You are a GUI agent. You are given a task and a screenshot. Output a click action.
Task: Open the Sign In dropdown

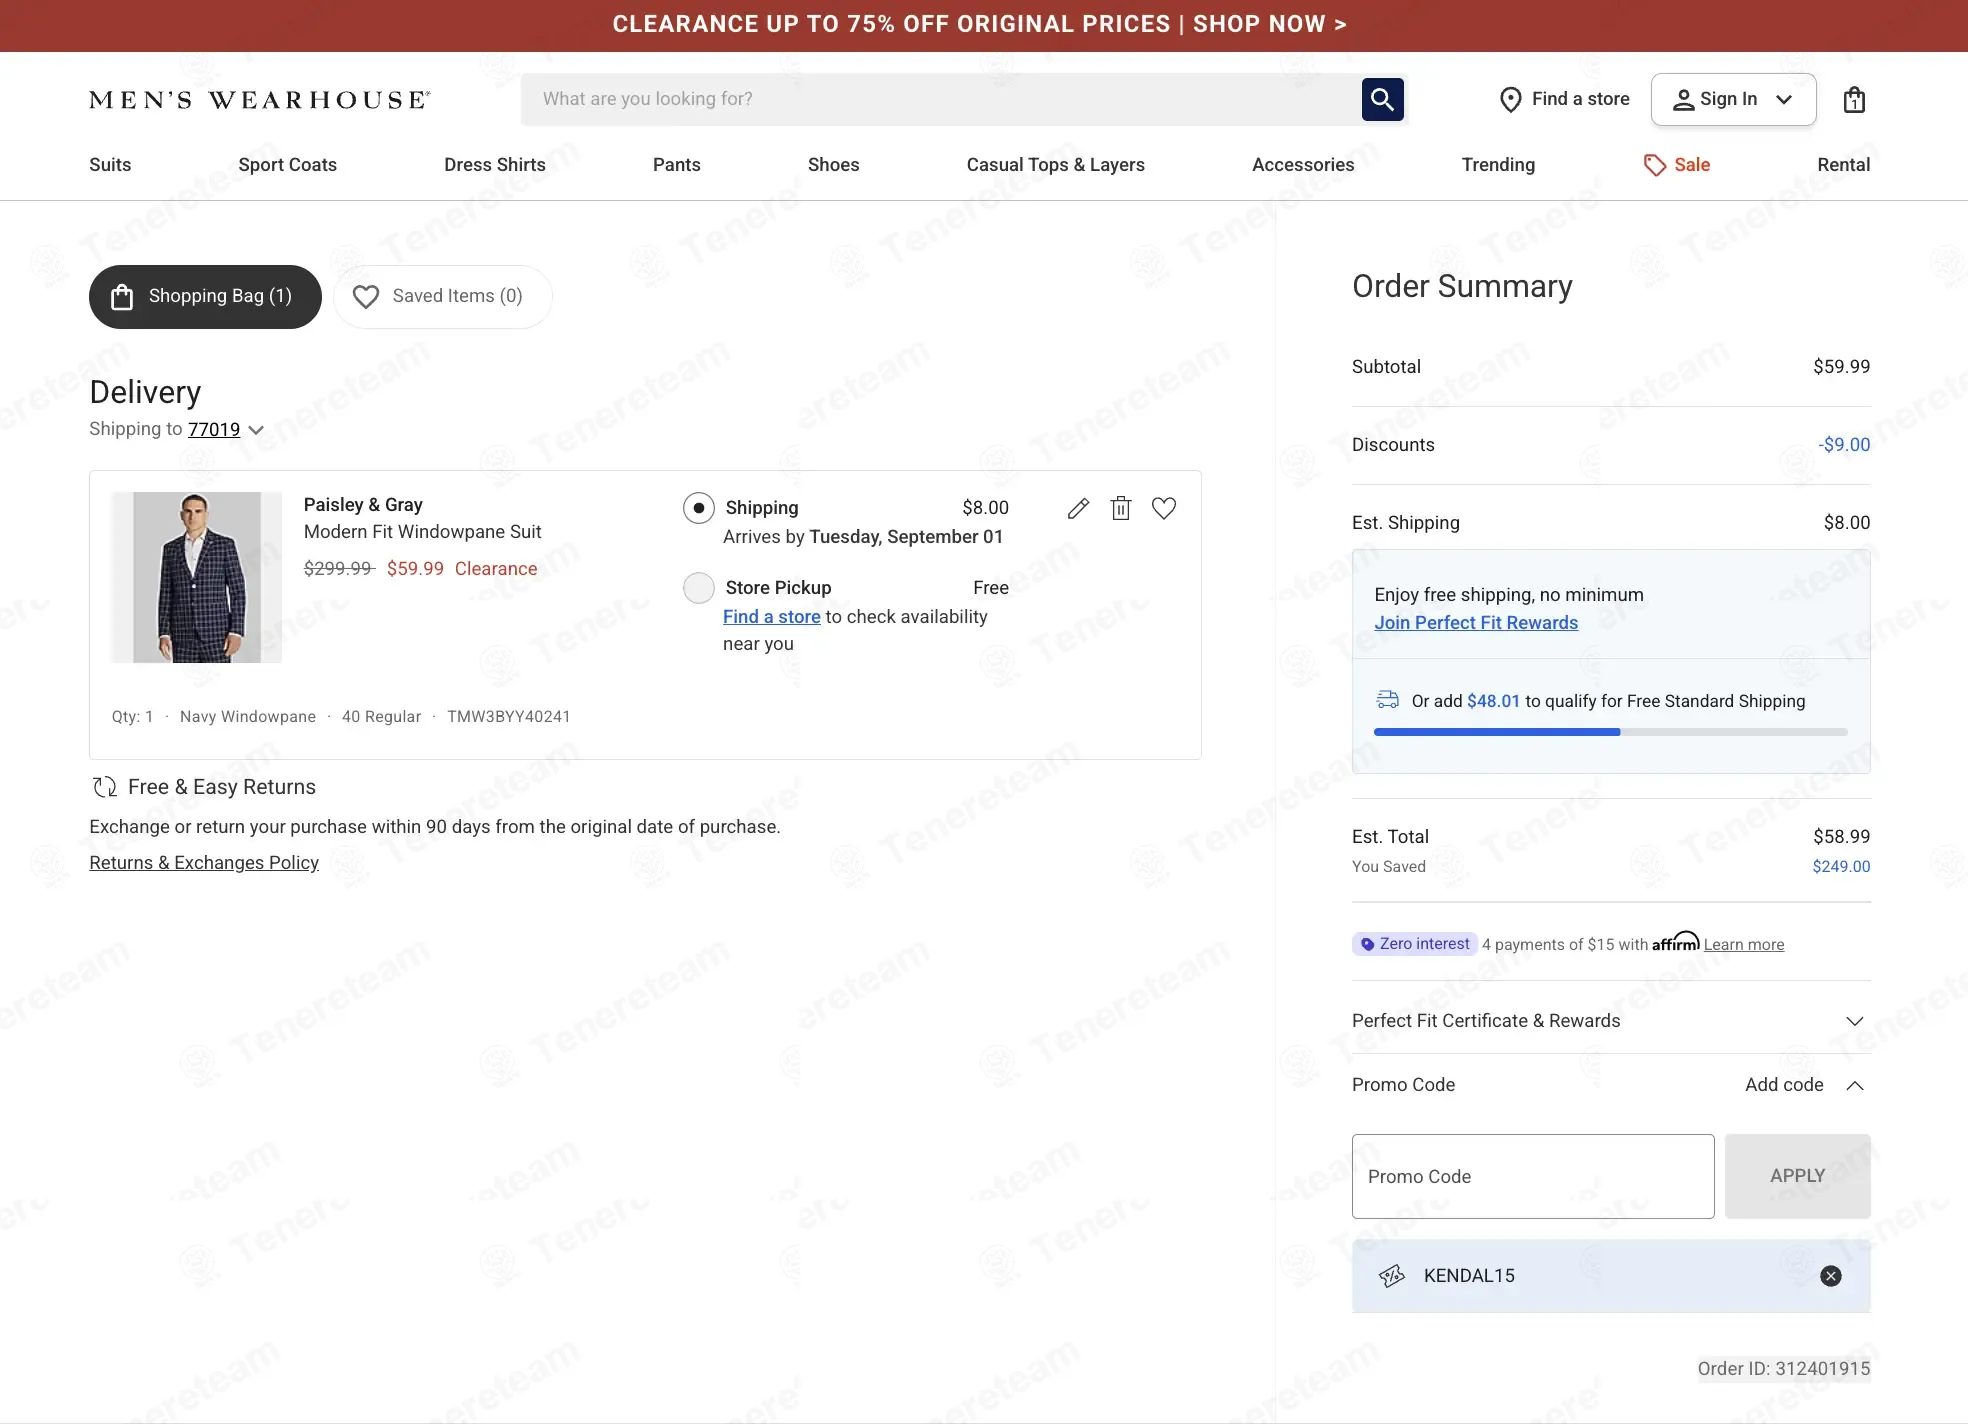click(x=1733, y=99)
